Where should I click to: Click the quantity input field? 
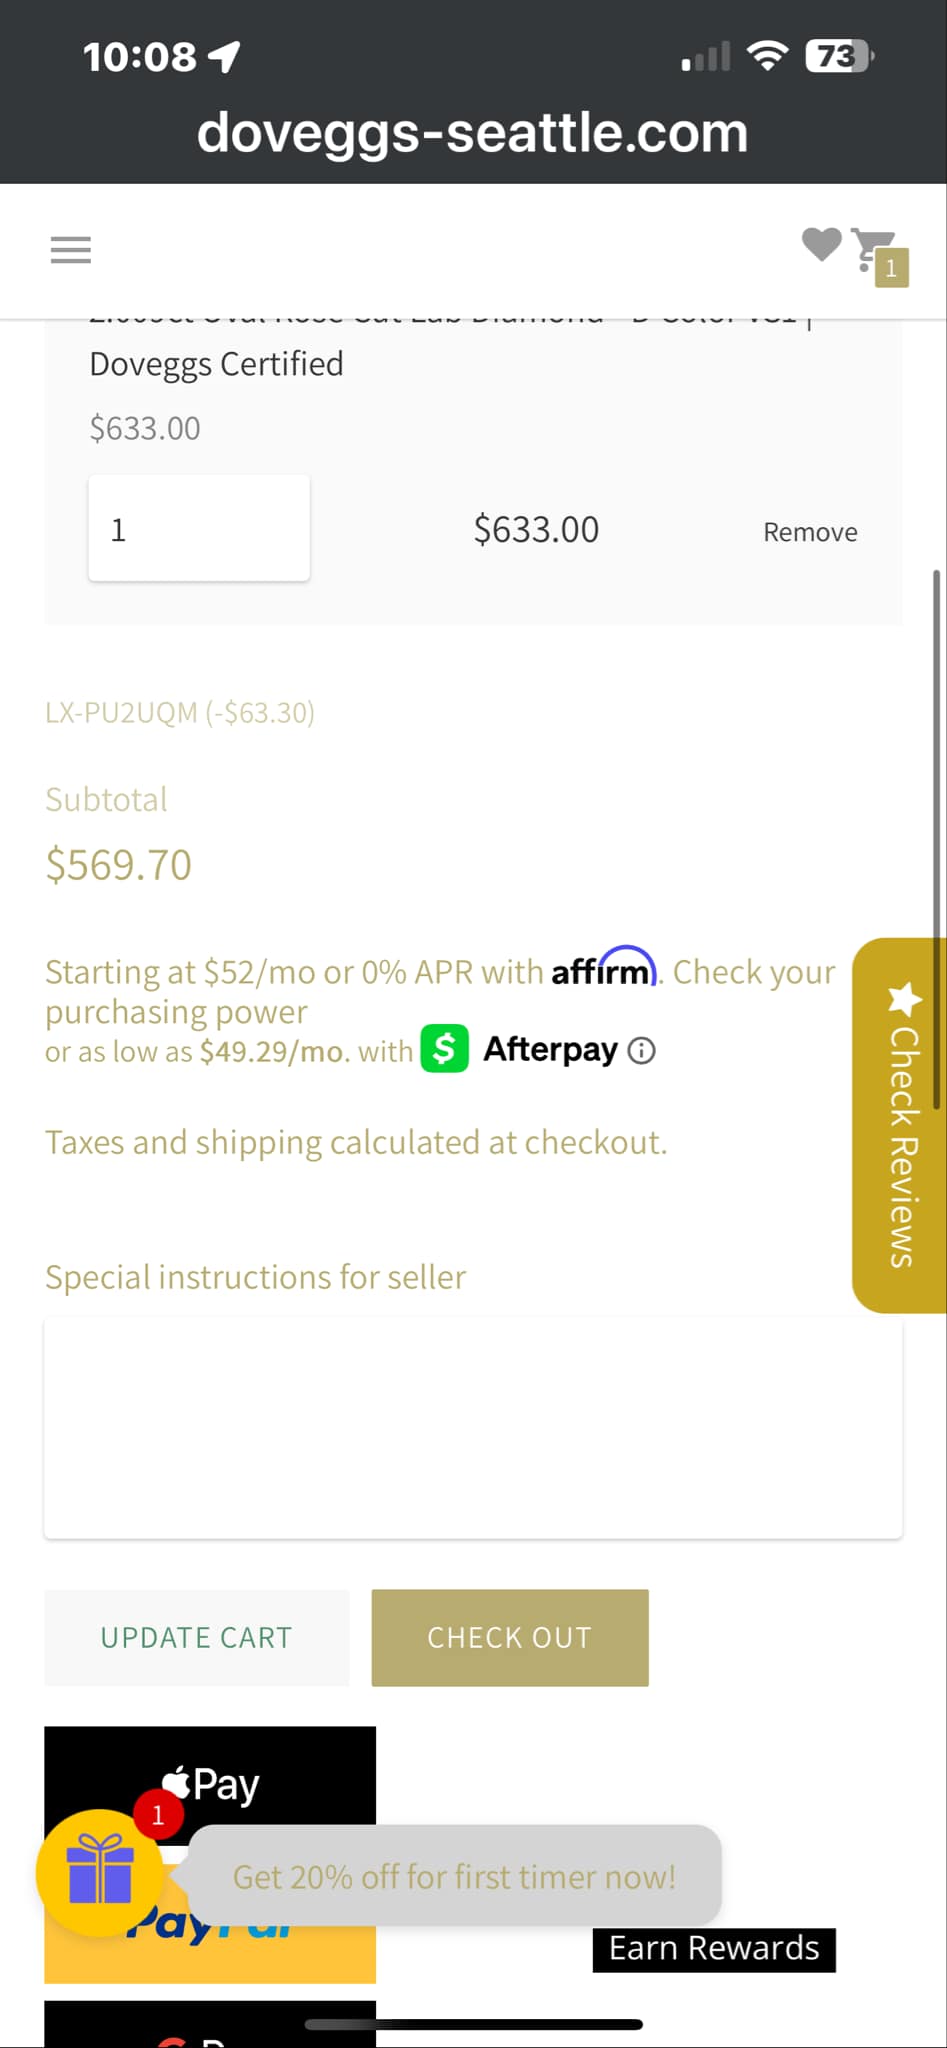point(199,528)
